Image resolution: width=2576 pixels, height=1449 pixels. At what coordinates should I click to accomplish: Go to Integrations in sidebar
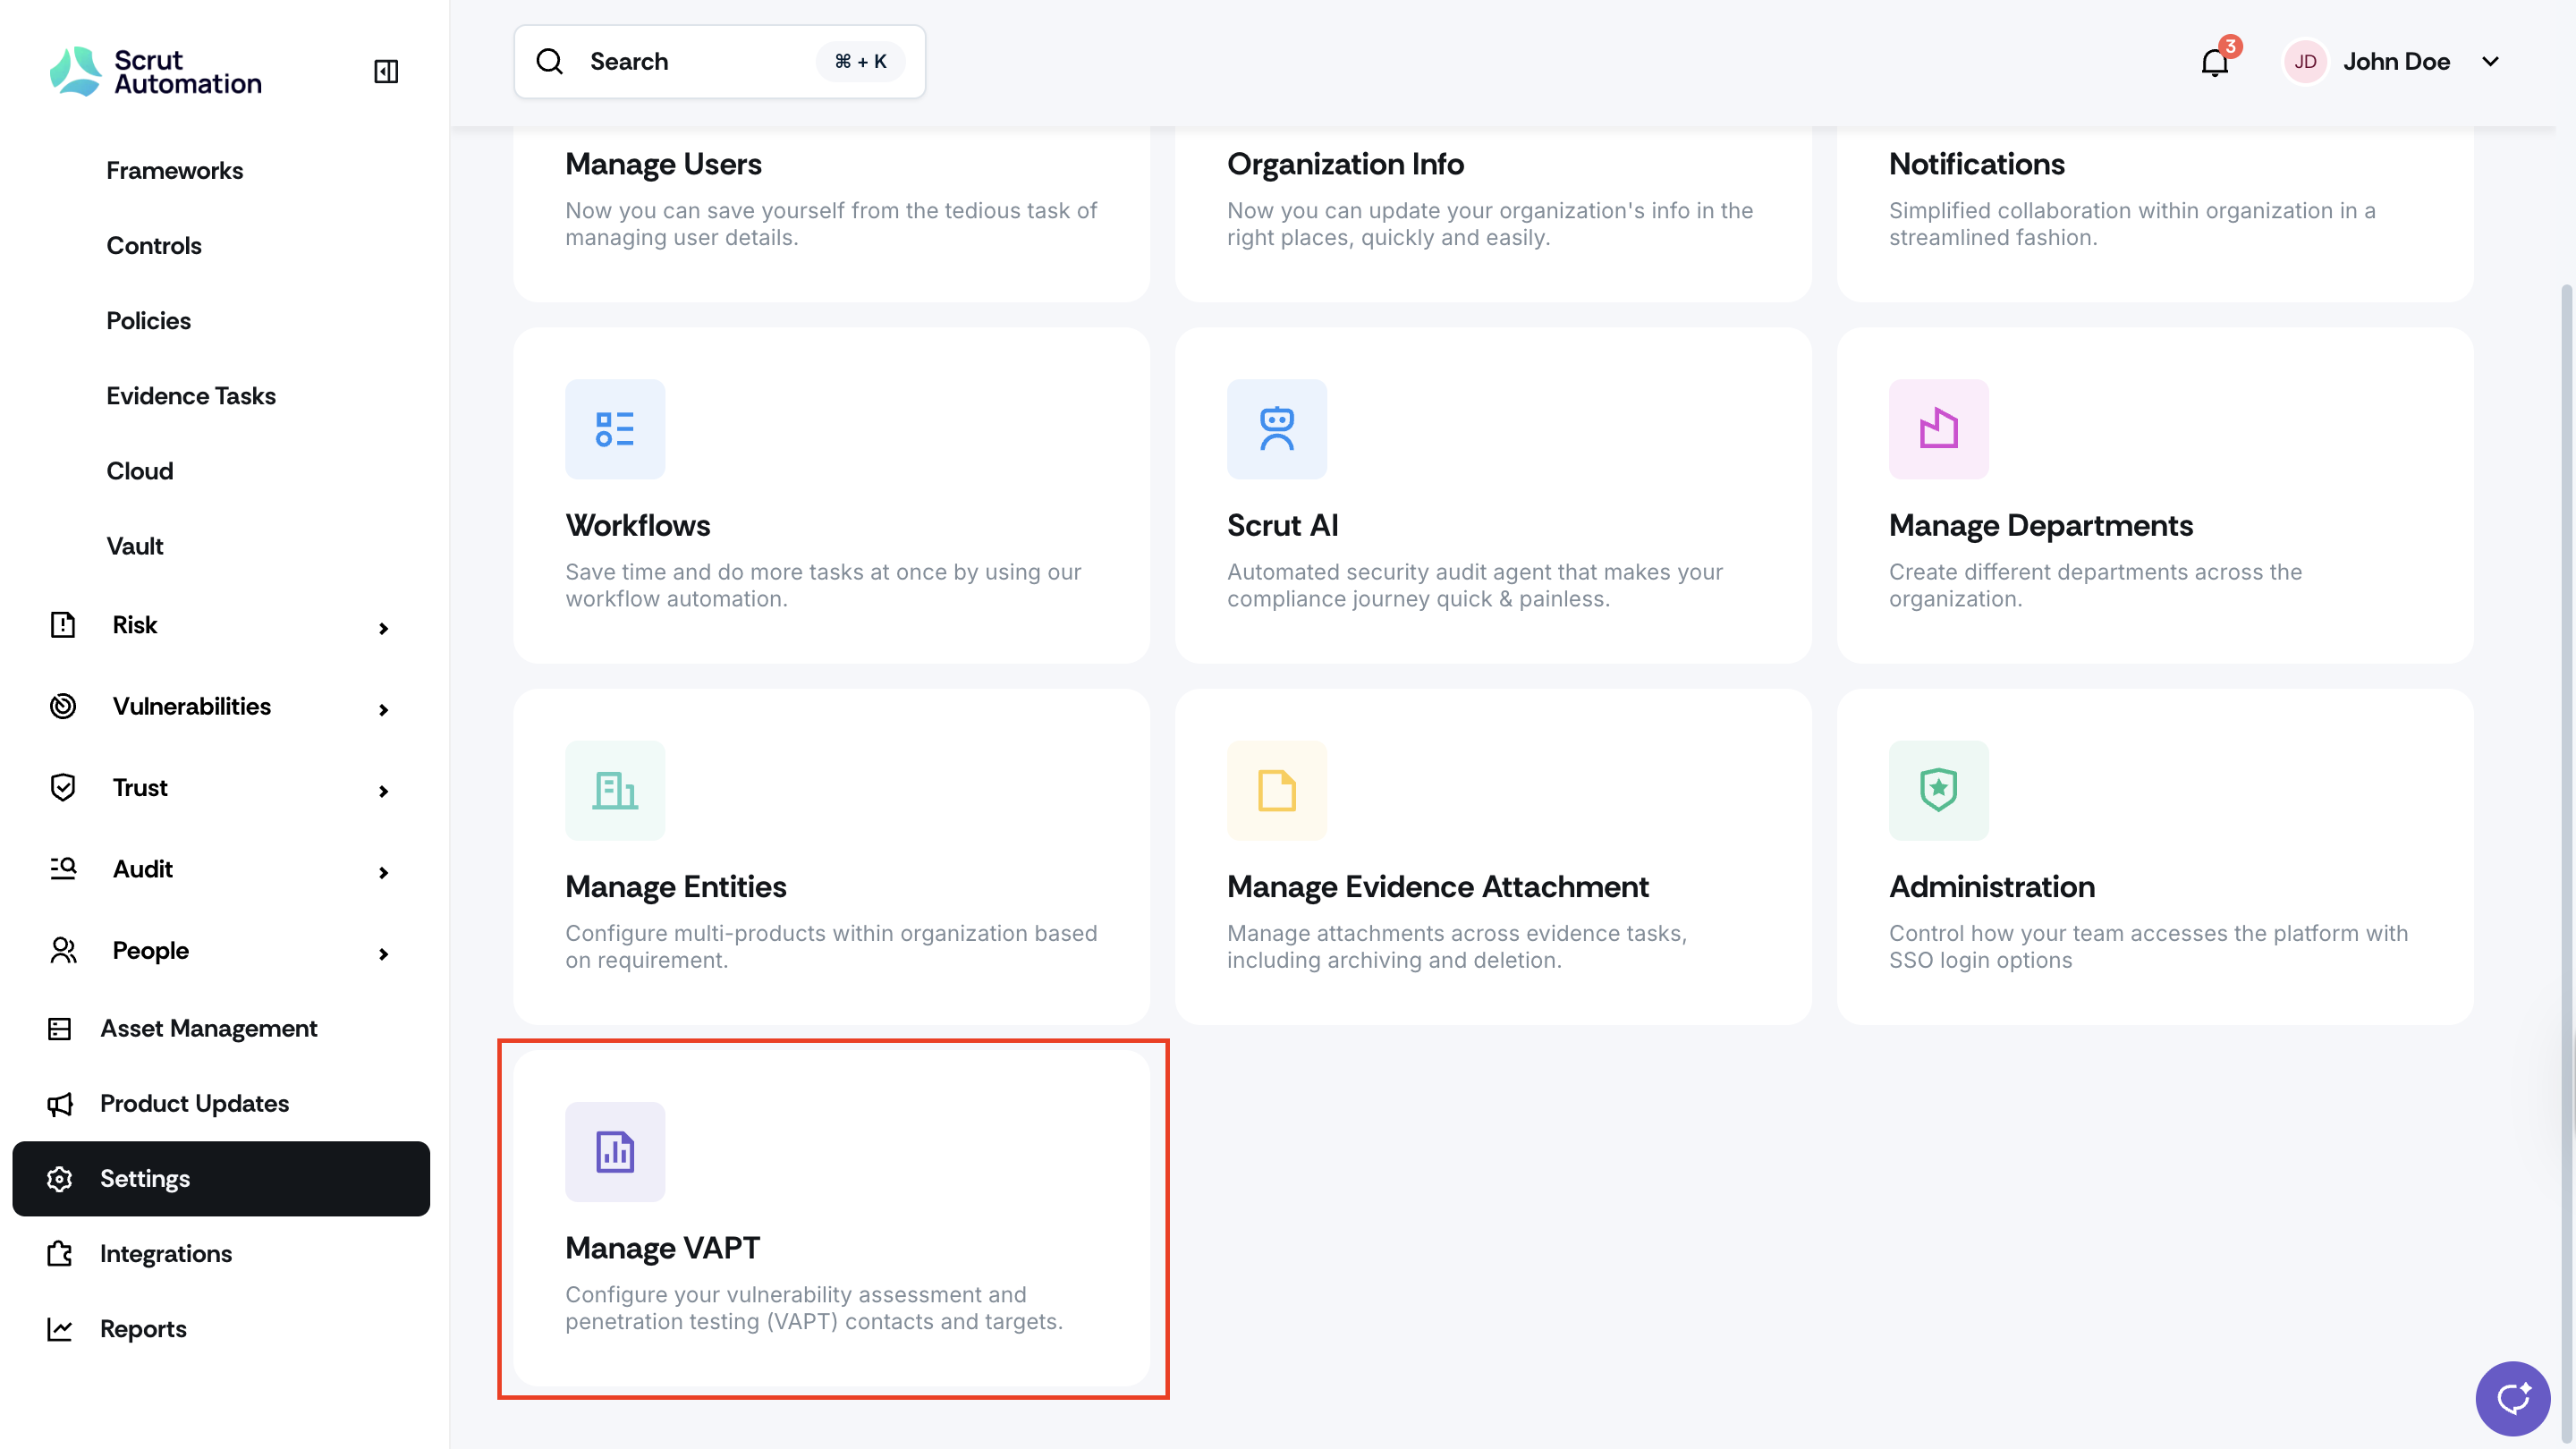tap(166, 1254)
